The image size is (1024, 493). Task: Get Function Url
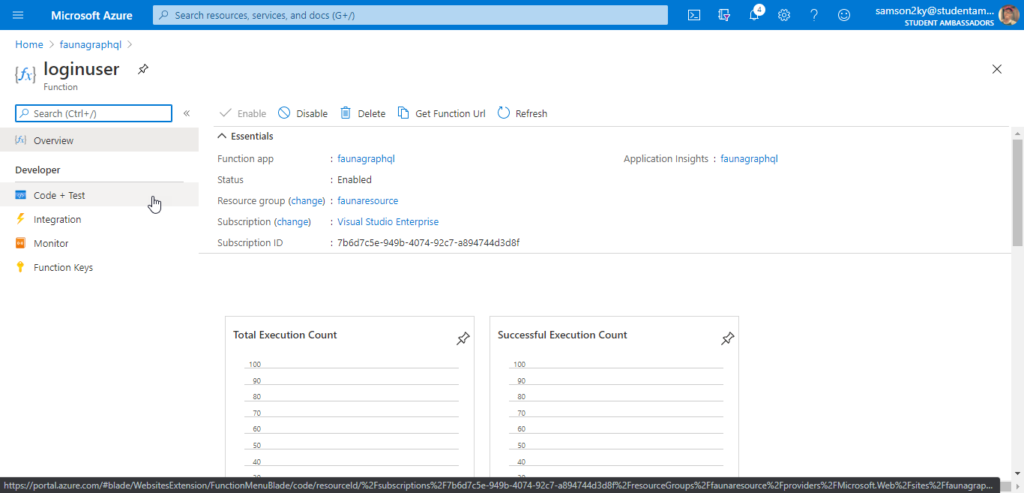tap(441, 114)
